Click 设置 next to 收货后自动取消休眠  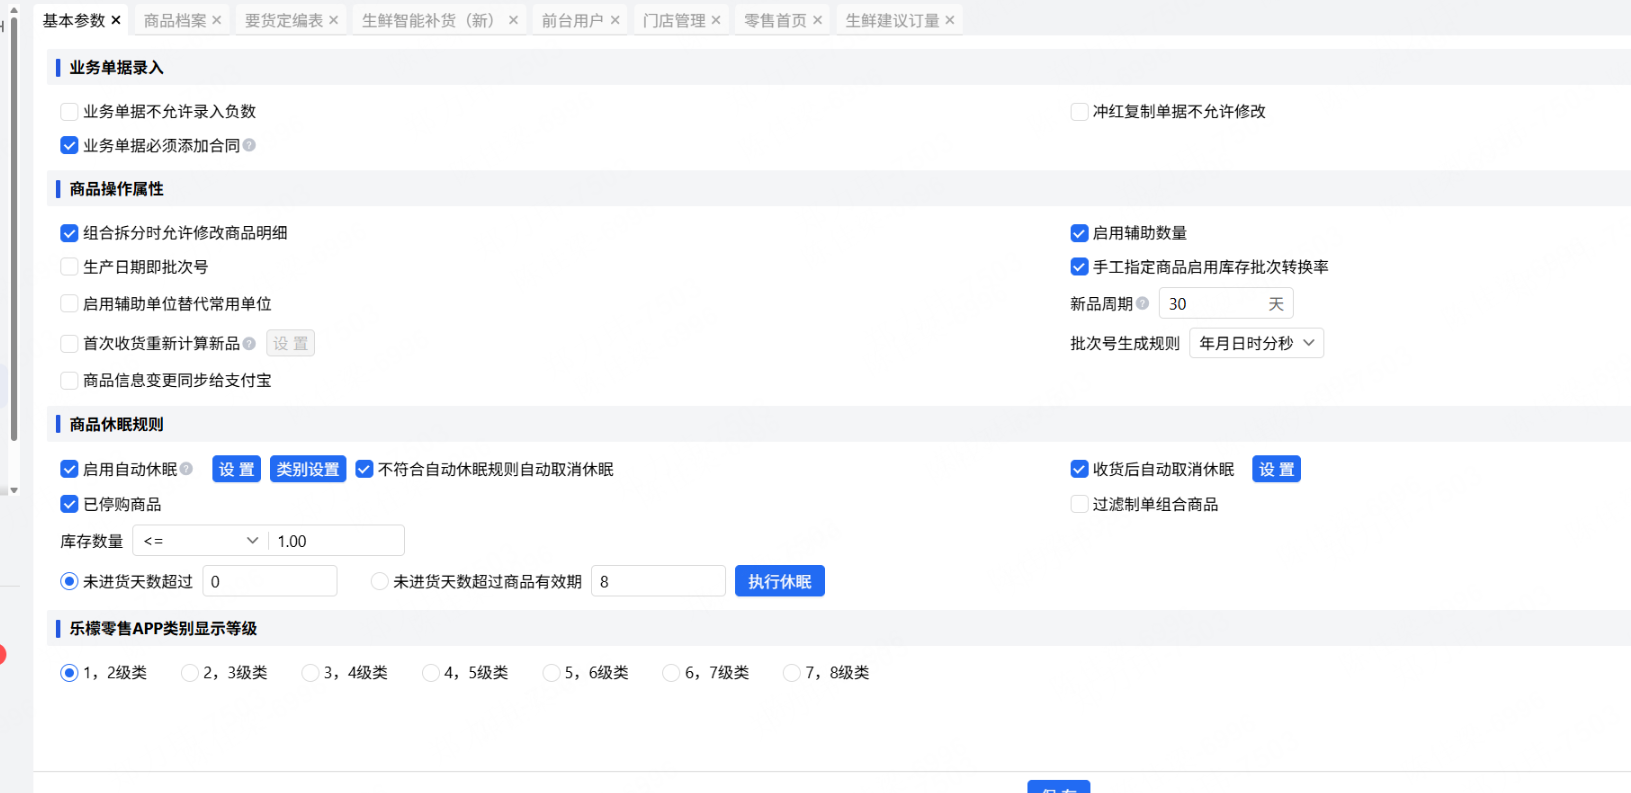[x=1276, y=469]
